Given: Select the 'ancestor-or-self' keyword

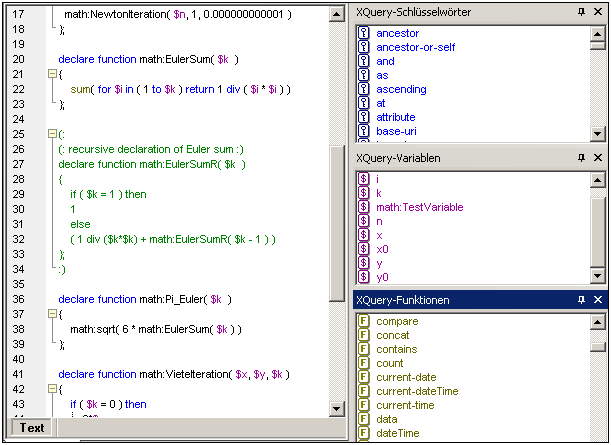Looking at the screenshot, I should pyautogui.click(x=413, y=47).
